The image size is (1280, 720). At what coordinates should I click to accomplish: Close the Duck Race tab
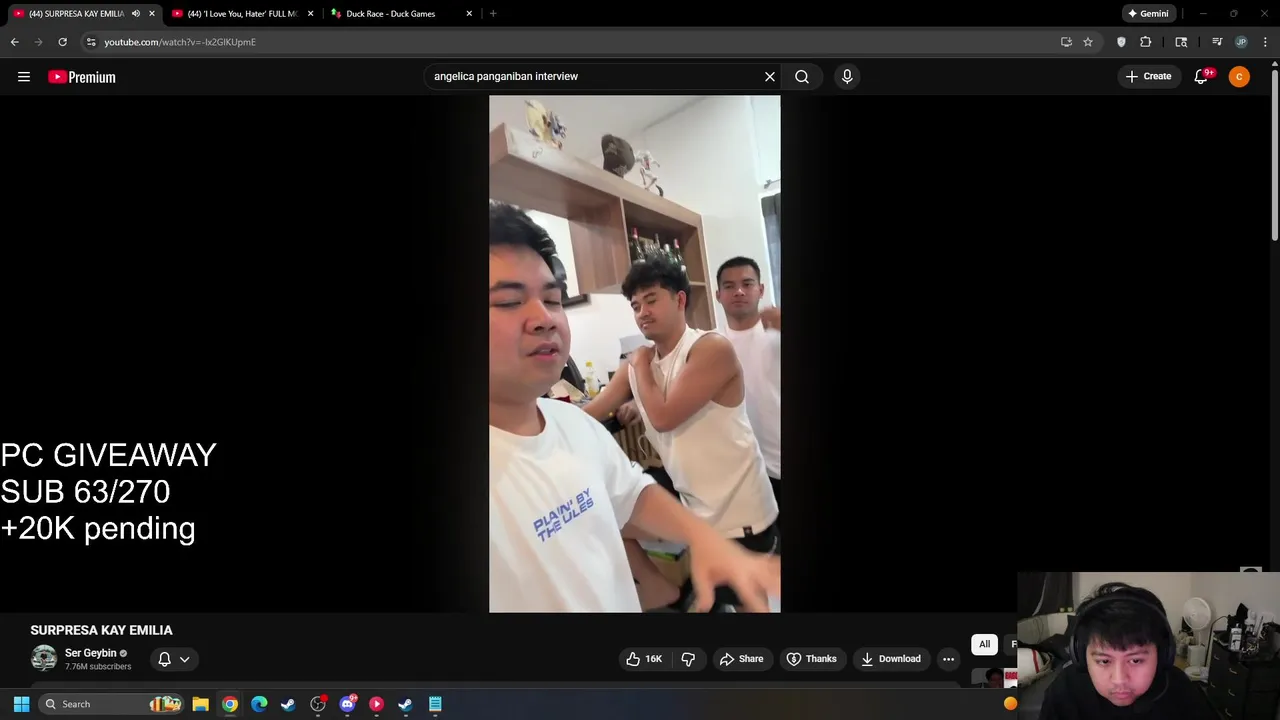(x=469, y=14)
